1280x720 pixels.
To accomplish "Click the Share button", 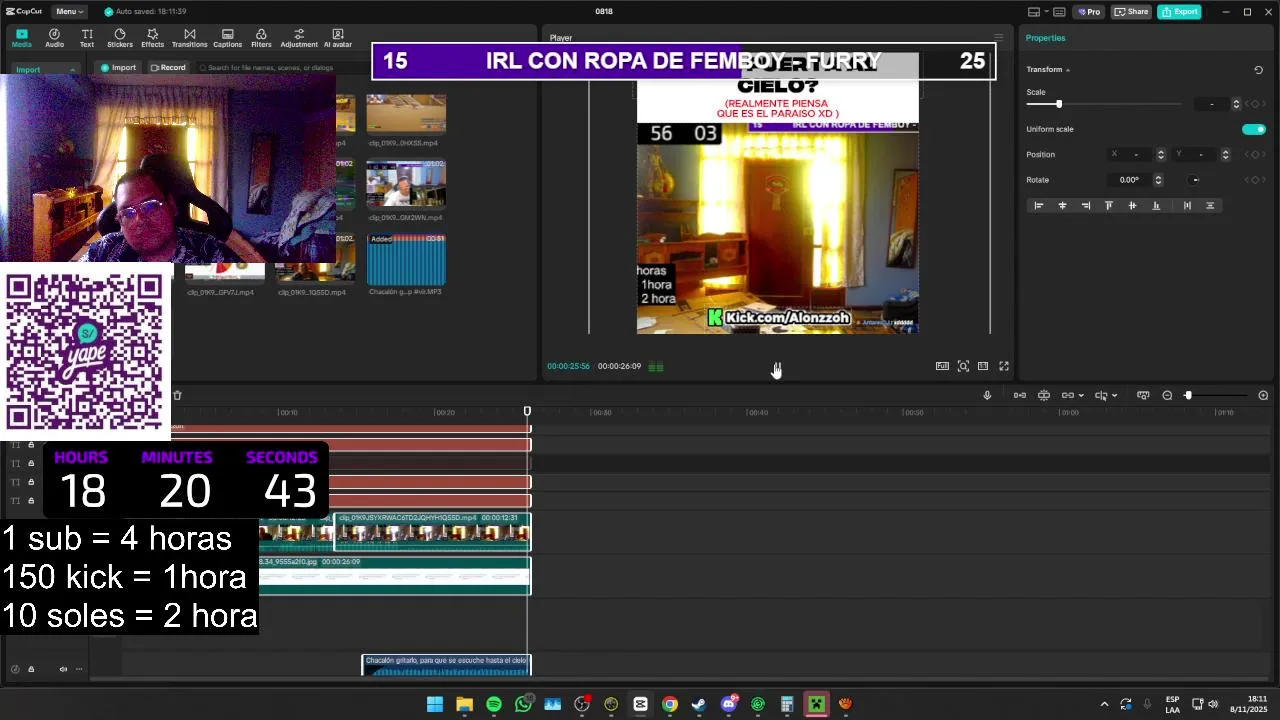I will [x=1131, y=12].
